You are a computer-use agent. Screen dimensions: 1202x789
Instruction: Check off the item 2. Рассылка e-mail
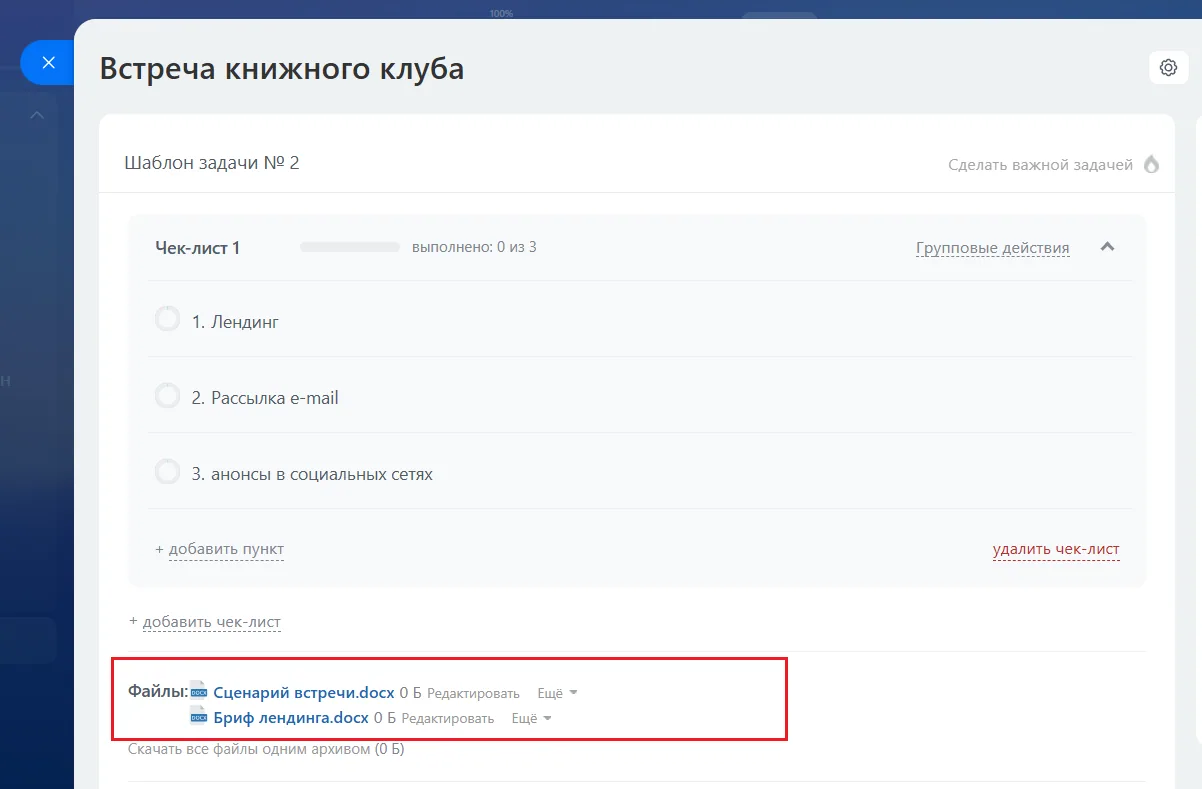[x=167, y=396]
